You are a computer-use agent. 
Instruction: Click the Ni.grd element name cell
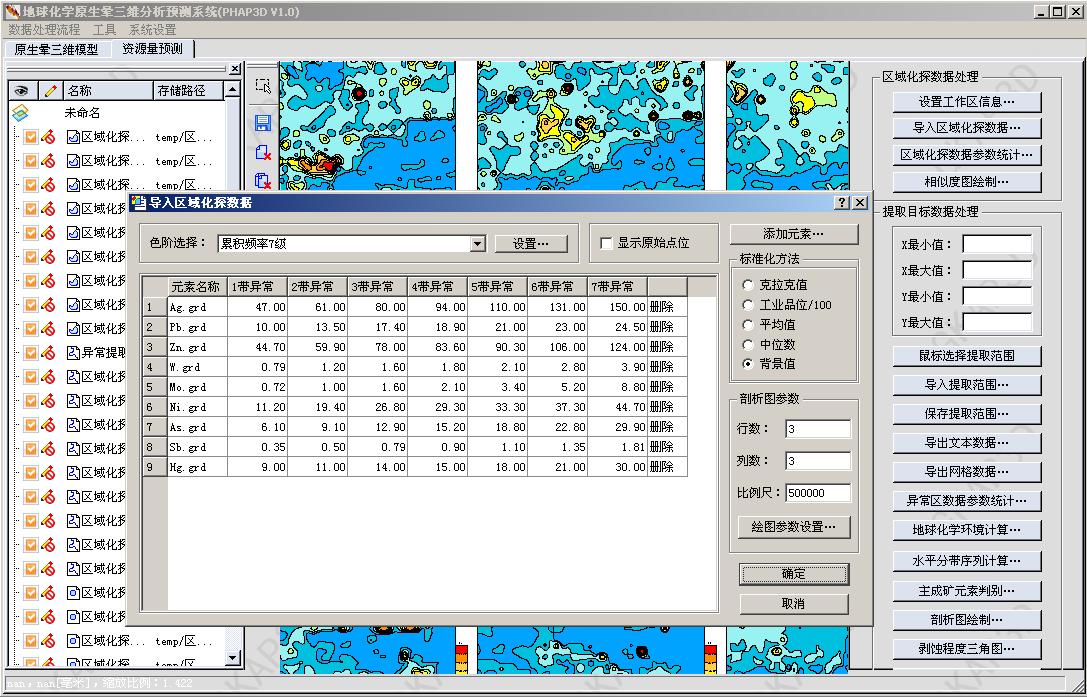[198, 407]
